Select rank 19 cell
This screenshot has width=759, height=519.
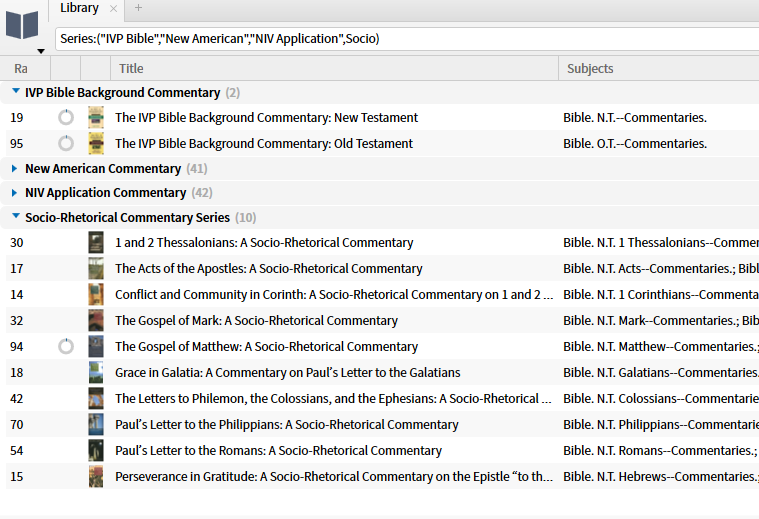tap(17, 118)
